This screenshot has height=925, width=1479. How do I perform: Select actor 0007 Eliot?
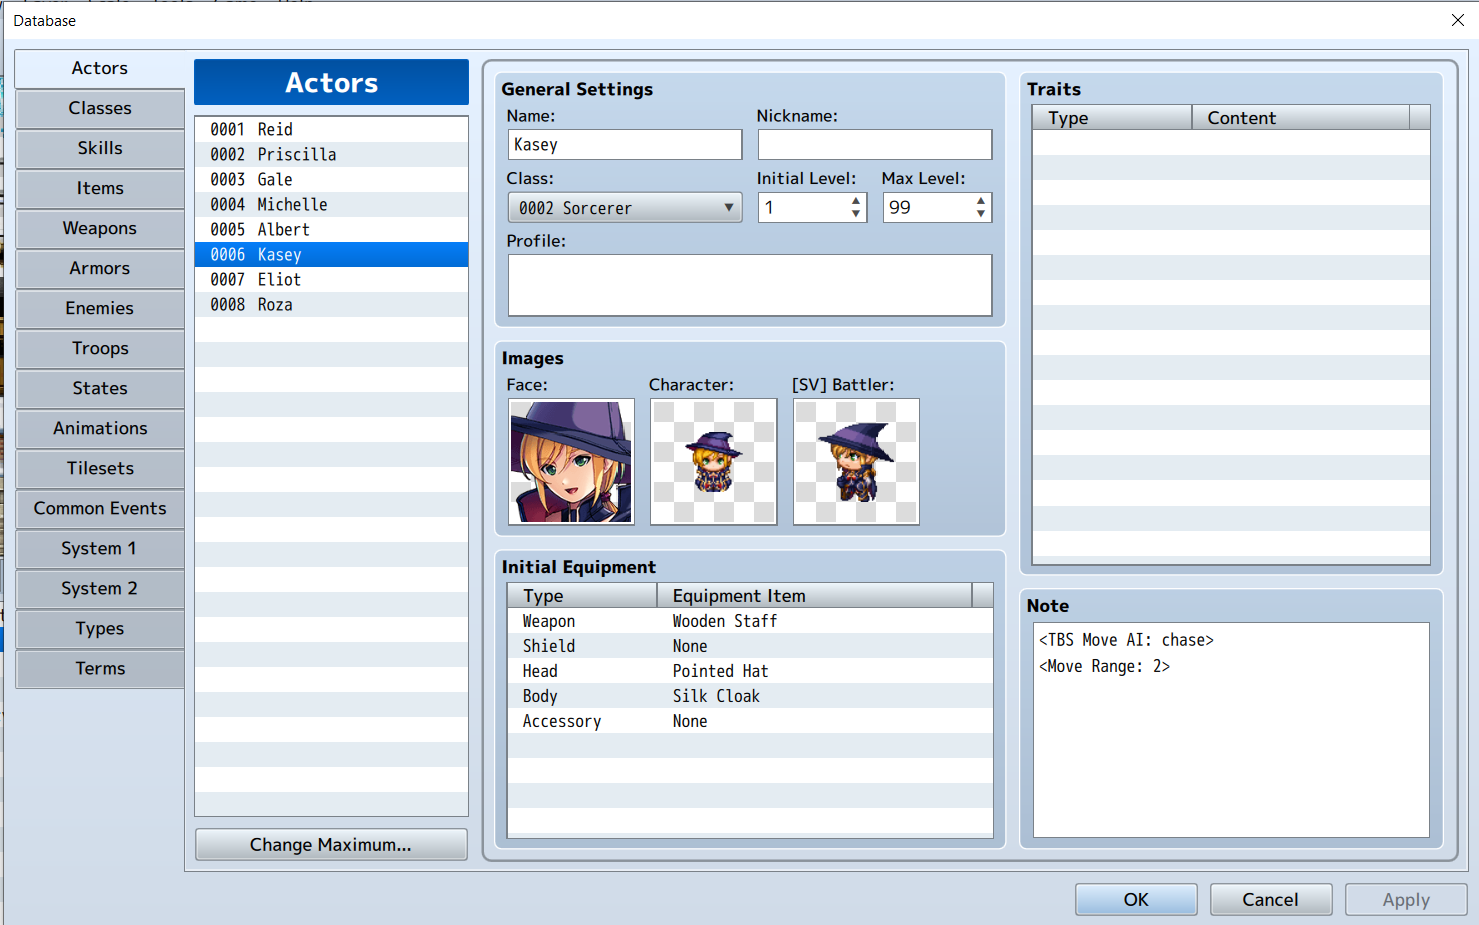tap(331, 280)
